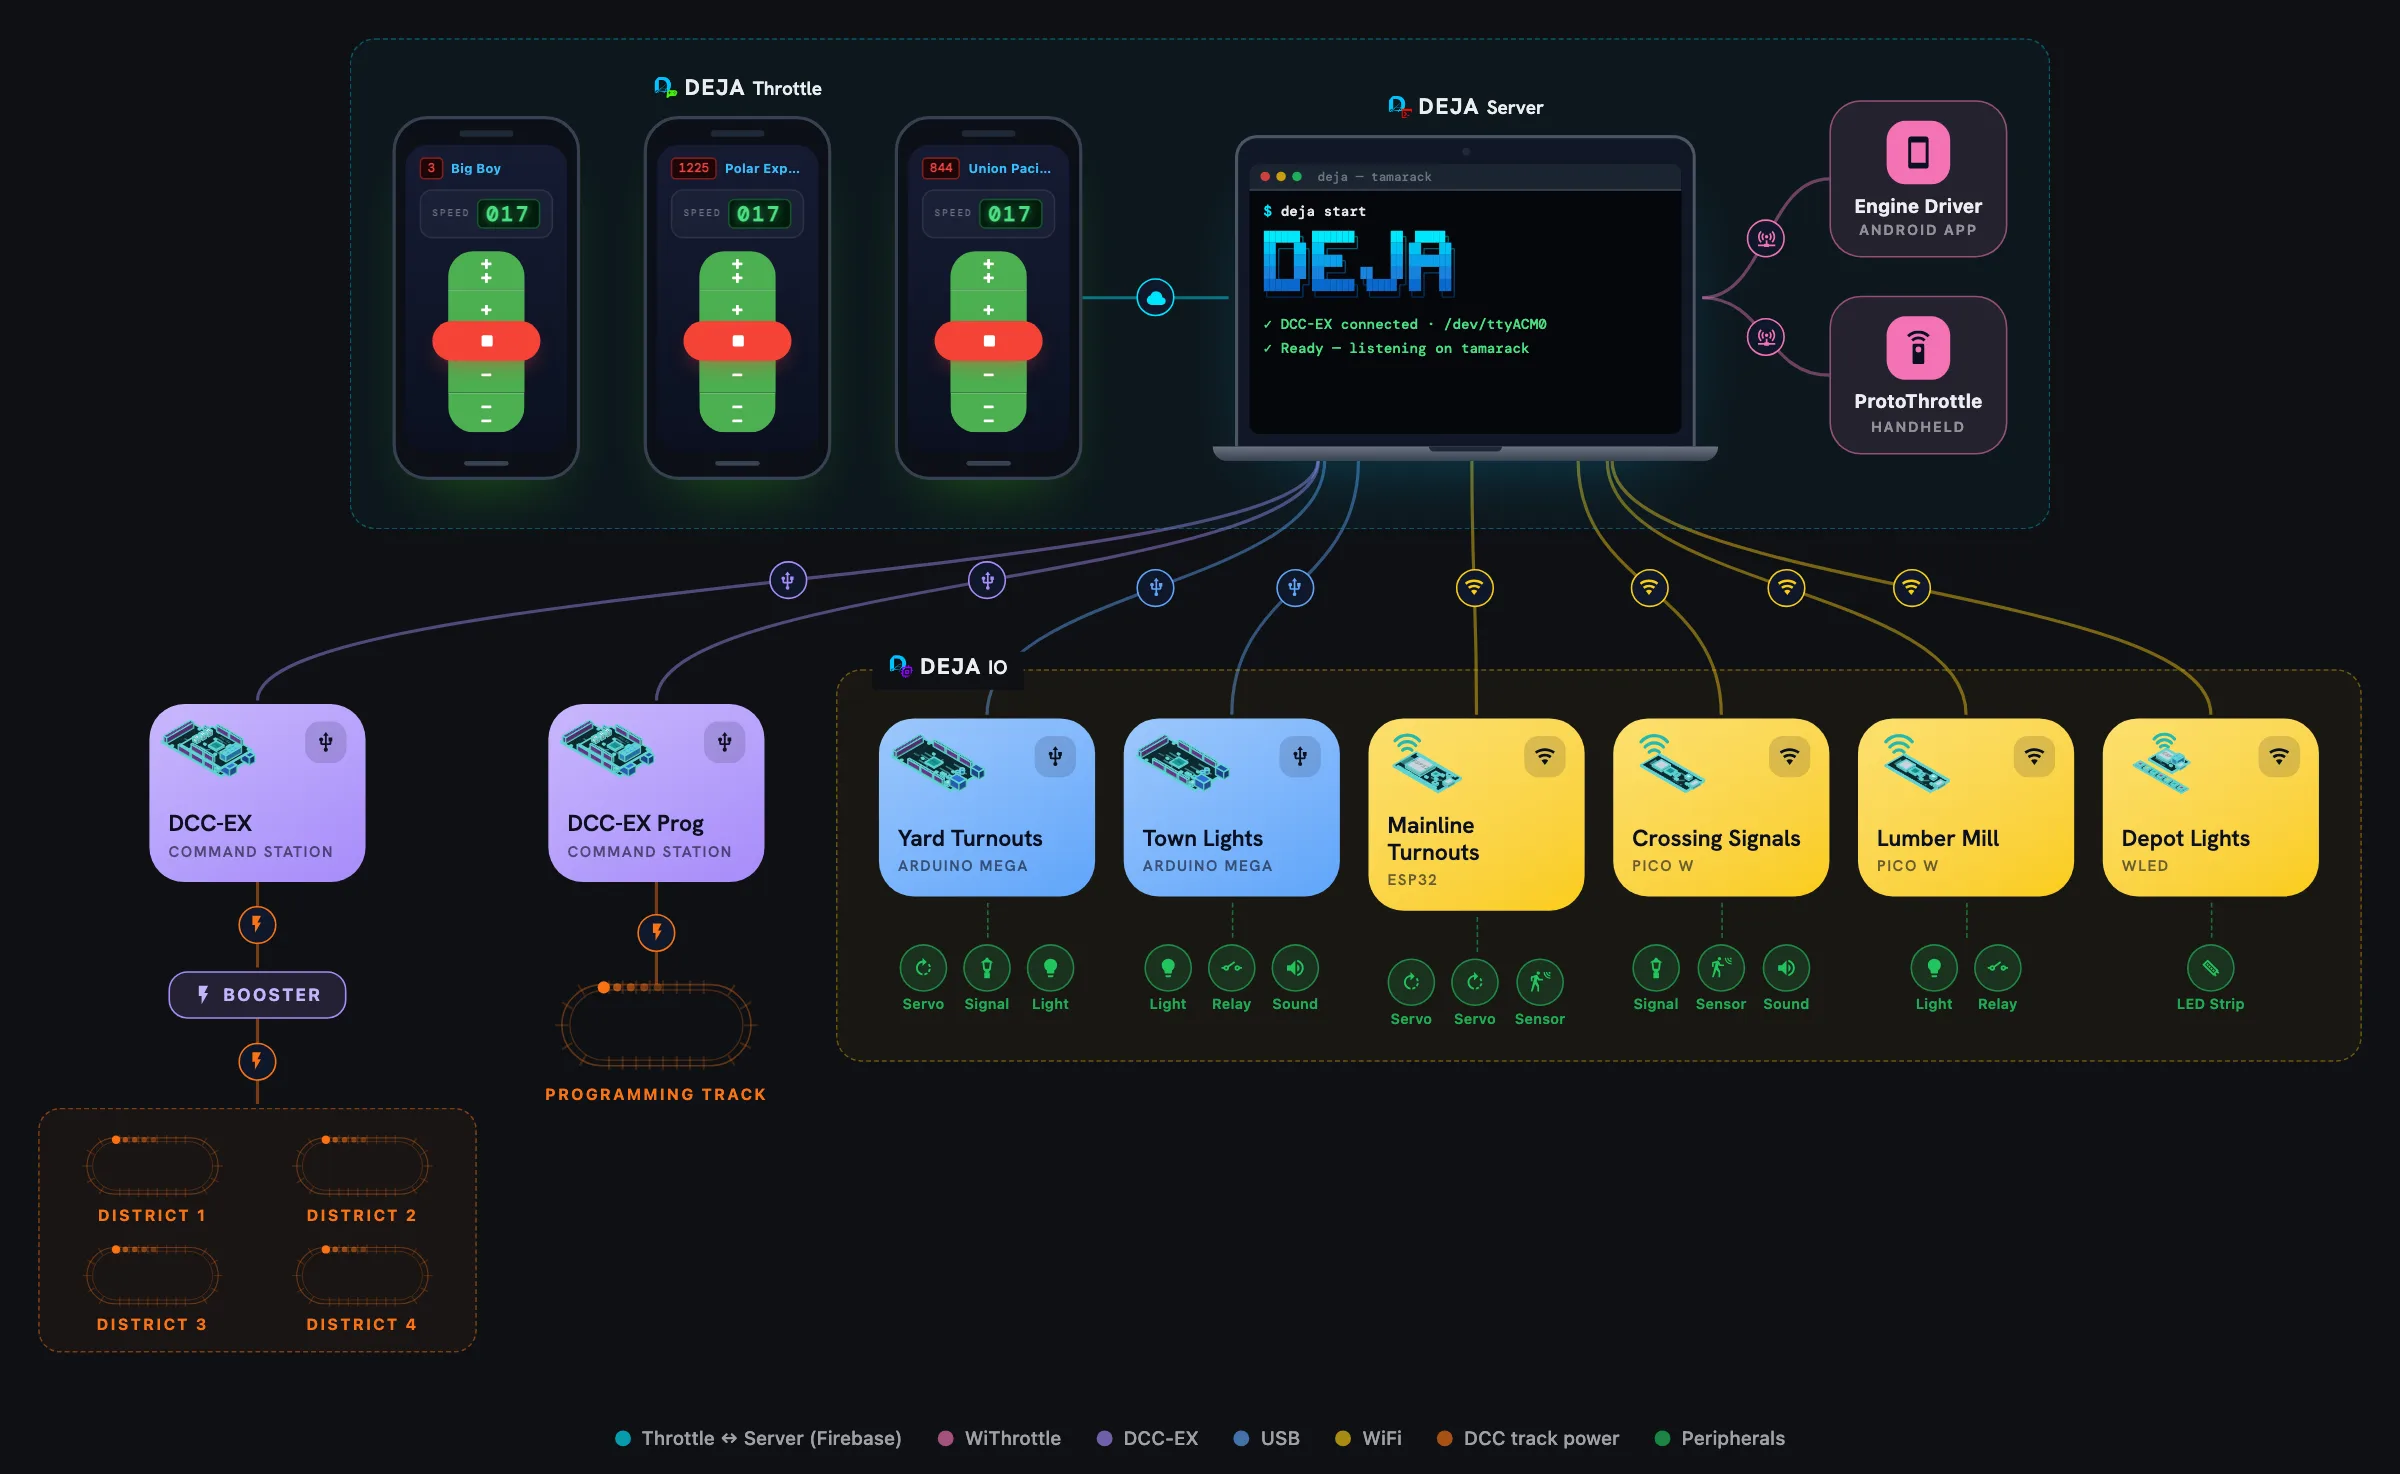Click the 'Peripherals' legend label
Viewport: 2400px width, 1474px height.
(1732, 1438)
